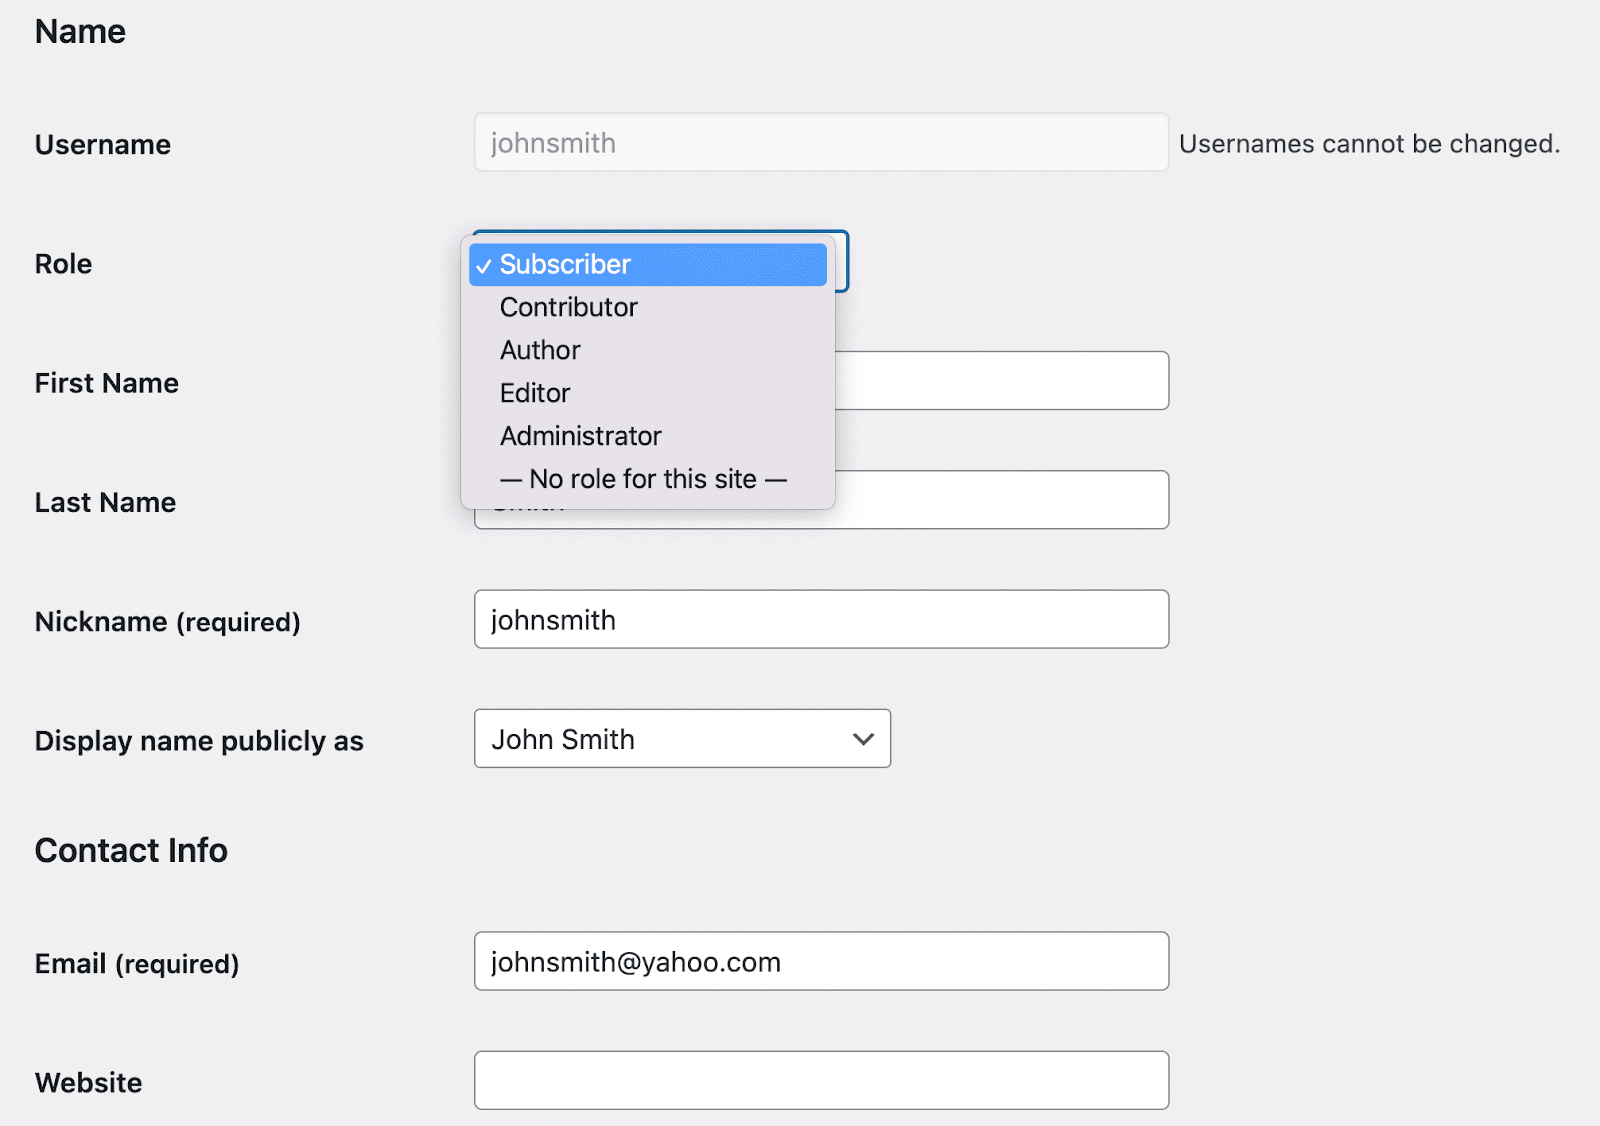The height and width of the screenshot is (1126, 1600).
Task: Select "No role for this site"
Action: (x=643, y=480)
